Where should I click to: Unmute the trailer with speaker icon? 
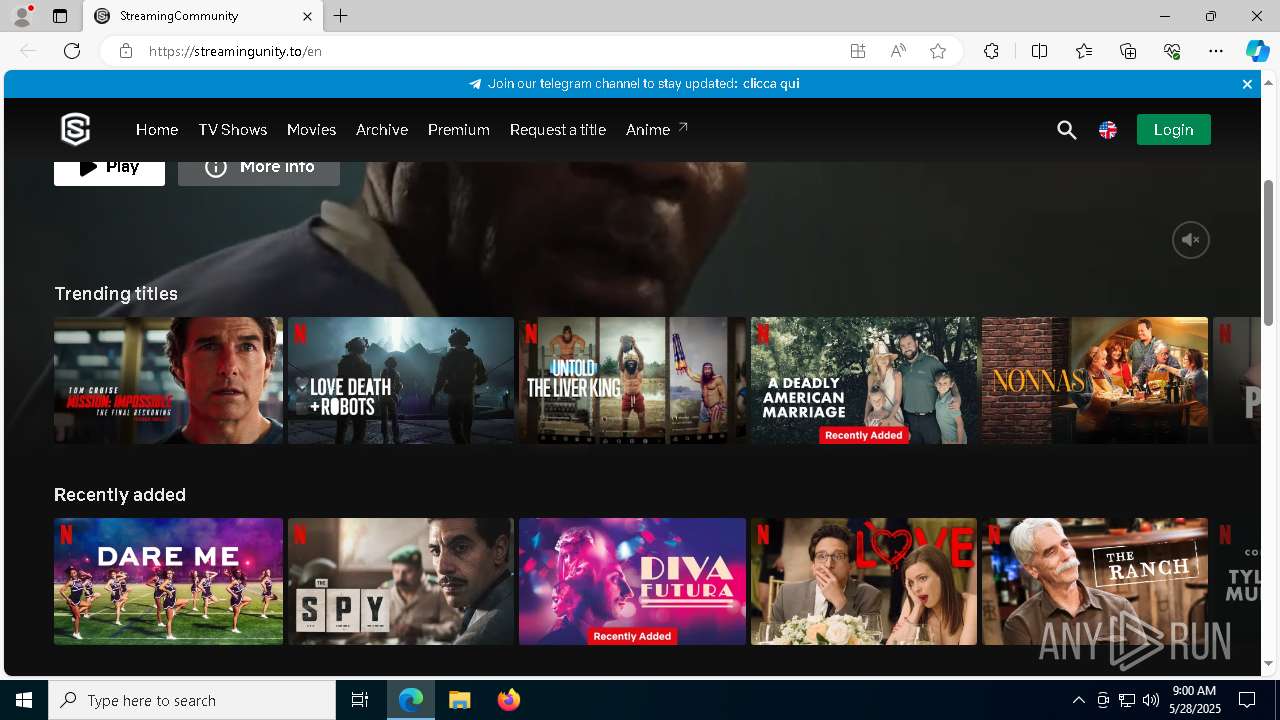click(1191, 240)
